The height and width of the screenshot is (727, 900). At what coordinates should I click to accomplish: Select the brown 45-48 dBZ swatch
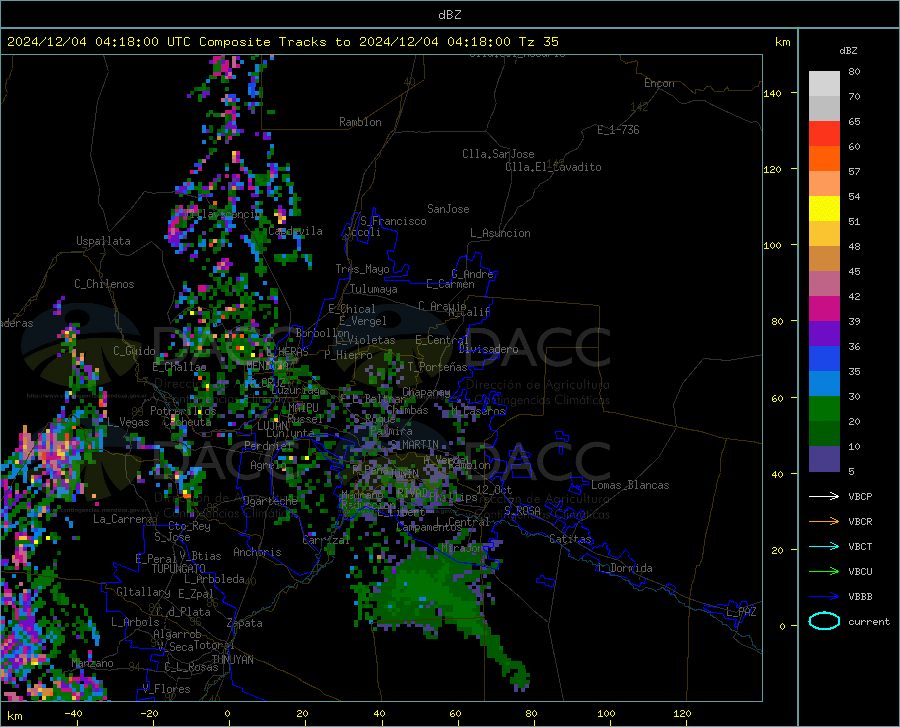(824, 259)
